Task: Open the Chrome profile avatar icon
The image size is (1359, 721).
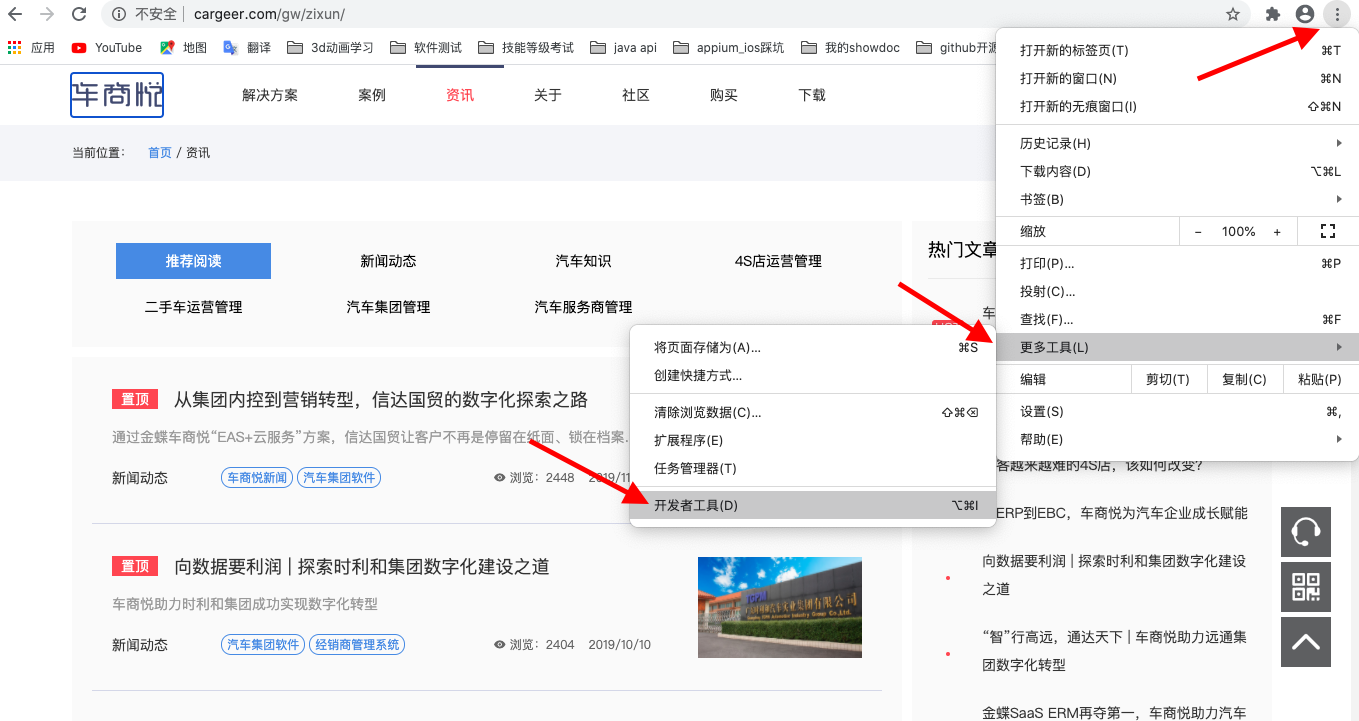Action: 1304,15
